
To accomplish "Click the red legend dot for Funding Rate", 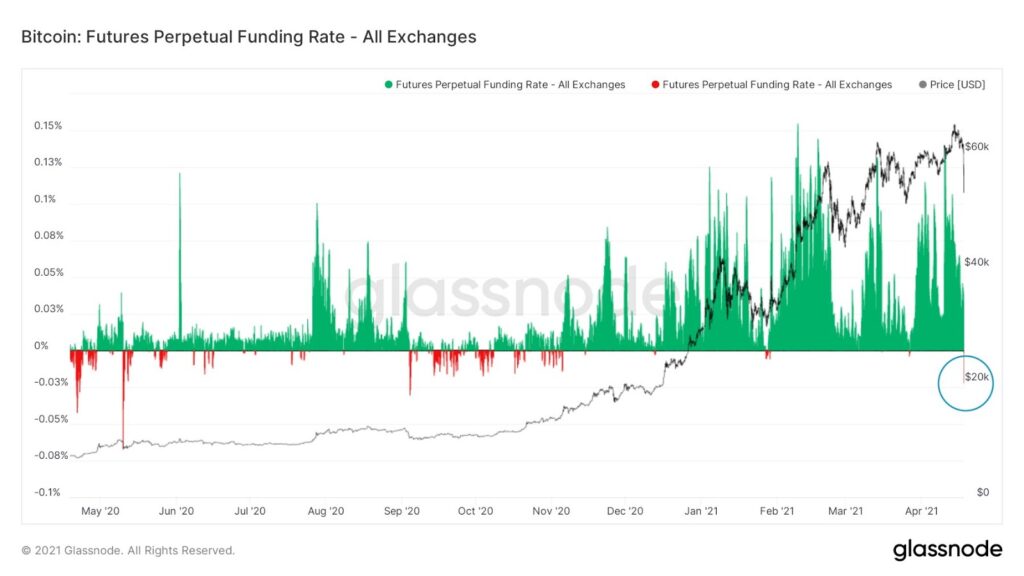I will point(654,85).
